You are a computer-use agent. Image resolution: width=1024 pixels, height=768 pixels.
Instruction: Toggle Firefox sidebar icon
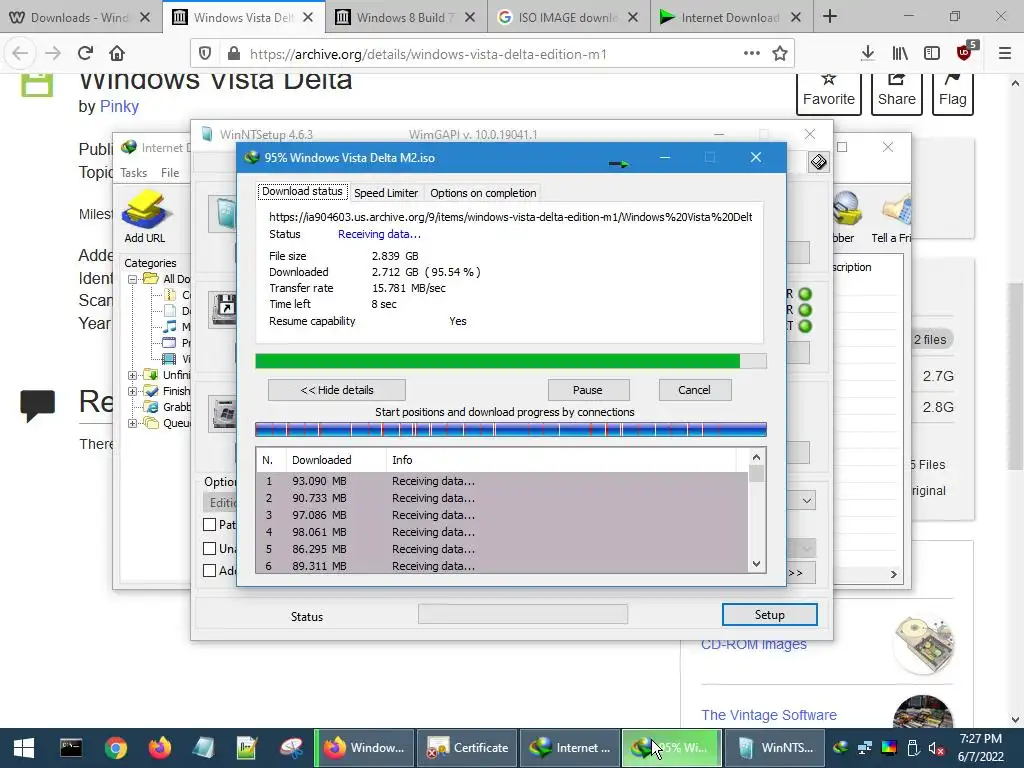(x=932, y=53)
